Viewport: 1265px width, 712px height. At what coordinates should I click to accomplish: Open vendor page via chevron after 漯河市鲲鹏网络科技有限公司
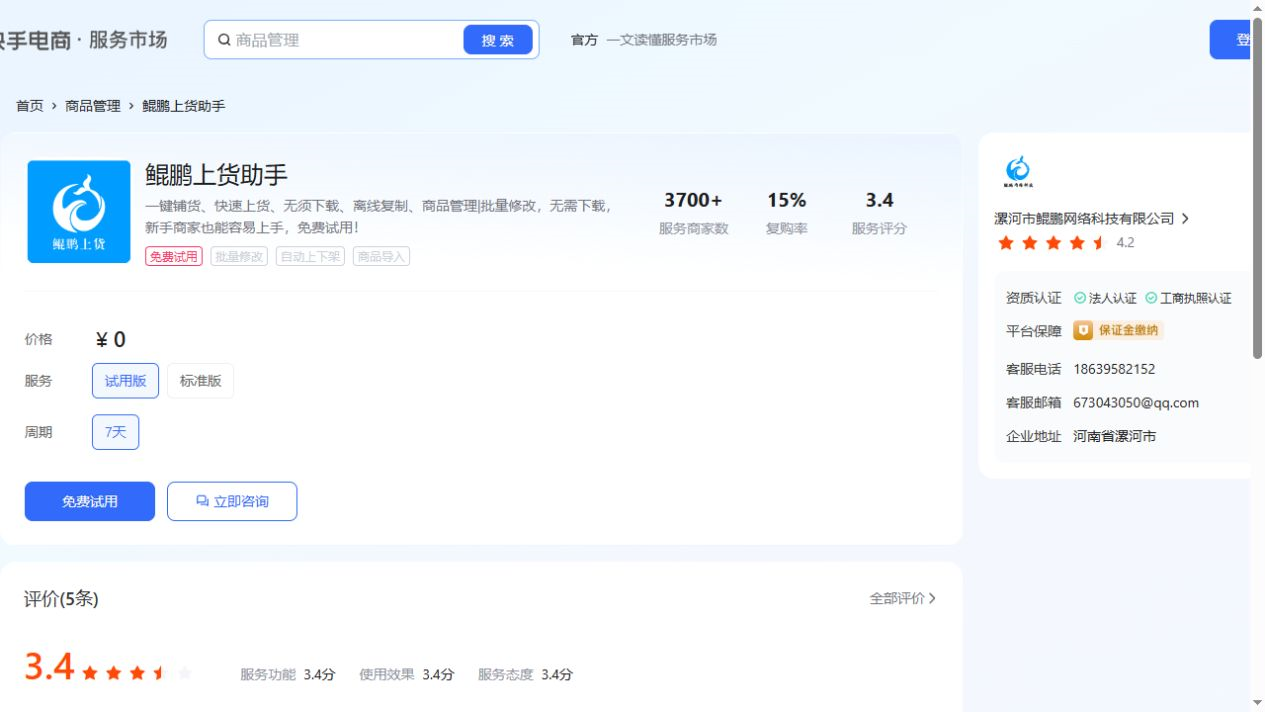point(1185,218)
